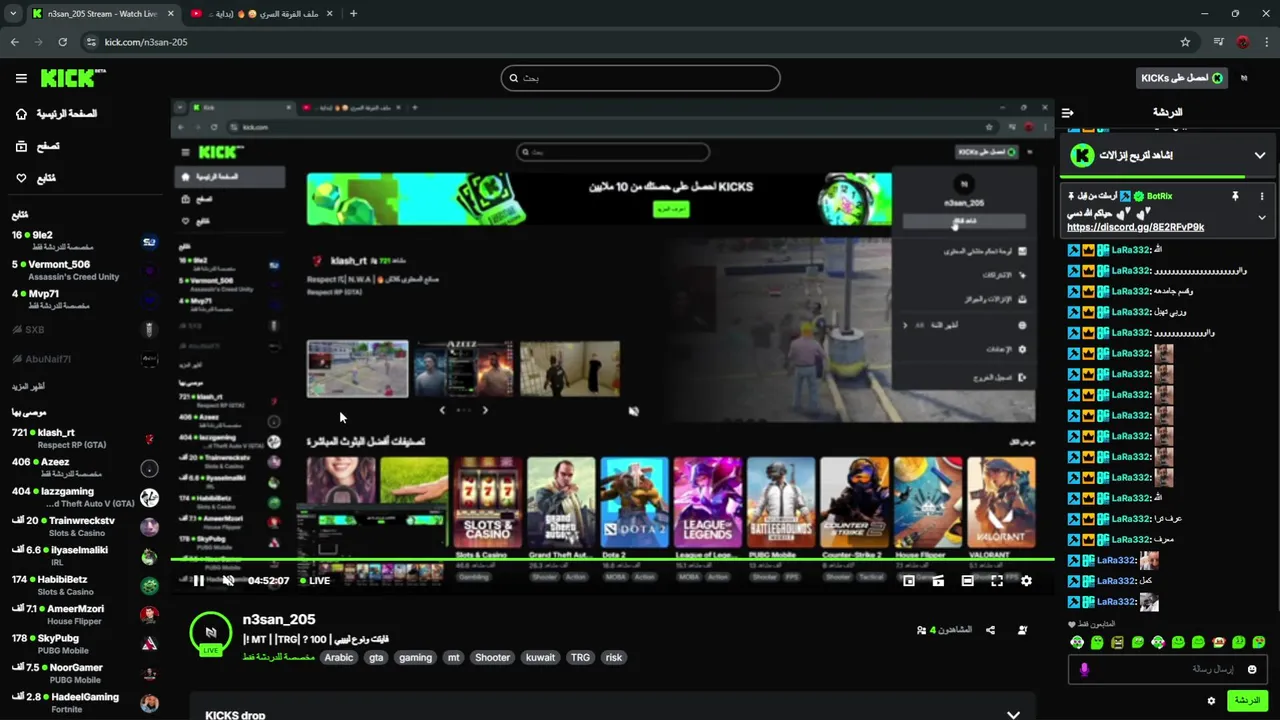Click the first green emote under chat
This screenshot has width=1280, height=720.
(x=1077, y=642)
